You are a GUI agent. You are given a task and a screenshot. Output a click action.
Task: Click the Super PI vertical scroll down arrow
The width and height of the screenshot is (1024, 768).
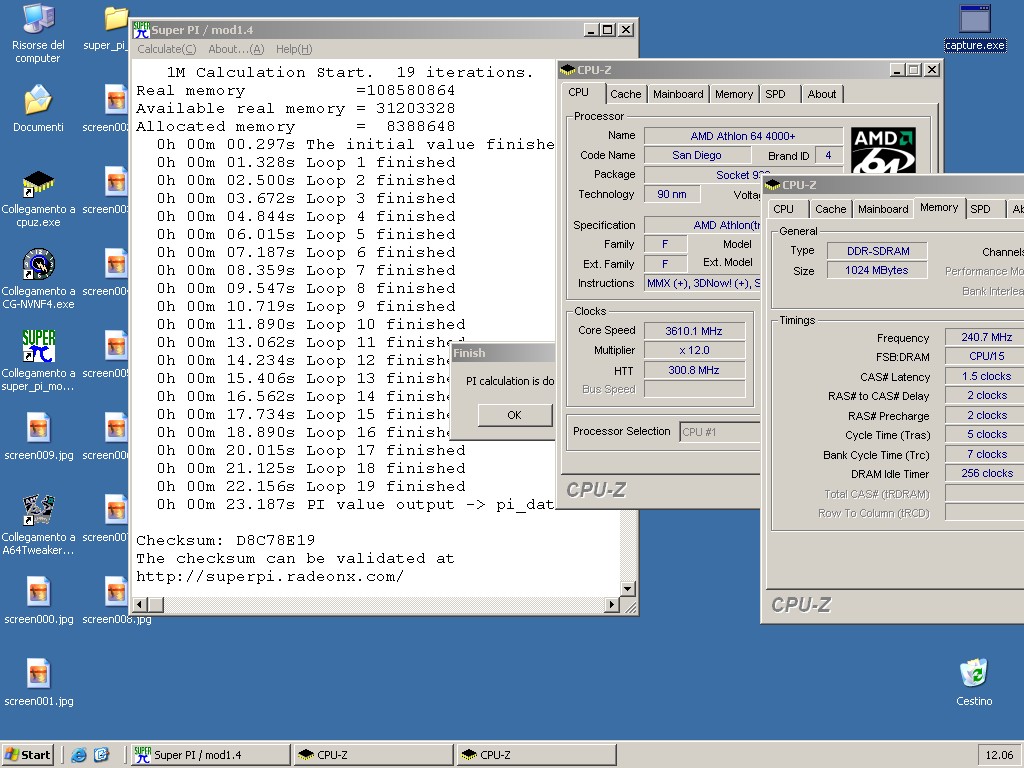628,588
